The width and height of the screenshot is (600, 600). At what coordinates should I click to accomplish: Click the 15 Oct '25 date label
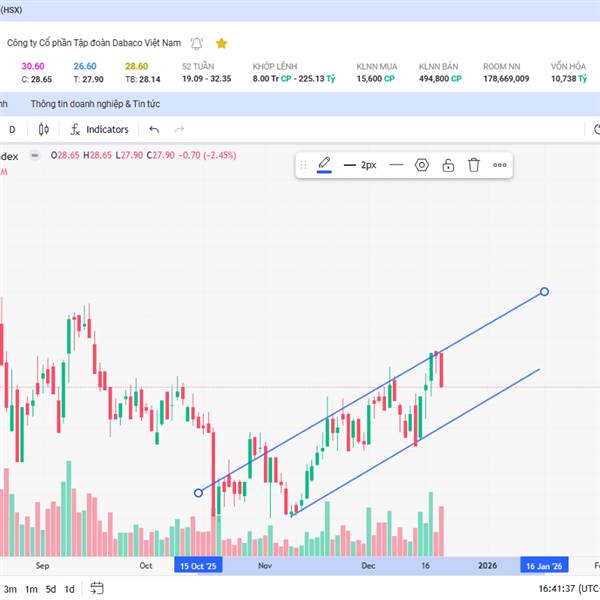coord(198,566)
